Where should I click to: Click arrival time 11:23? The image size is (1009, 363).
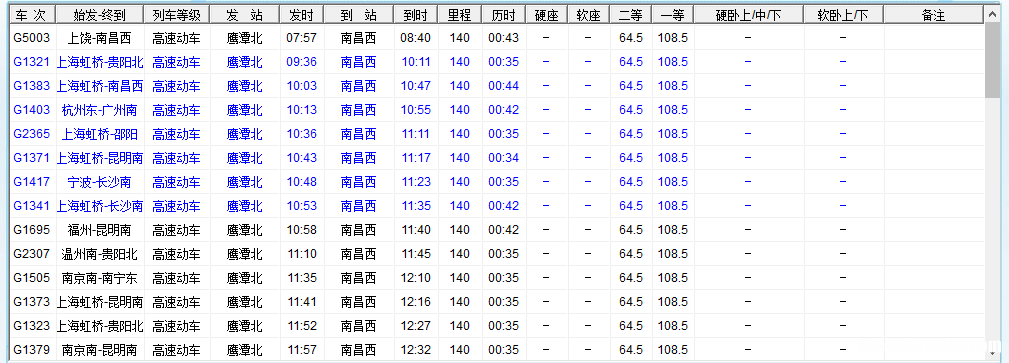[416, 182]
